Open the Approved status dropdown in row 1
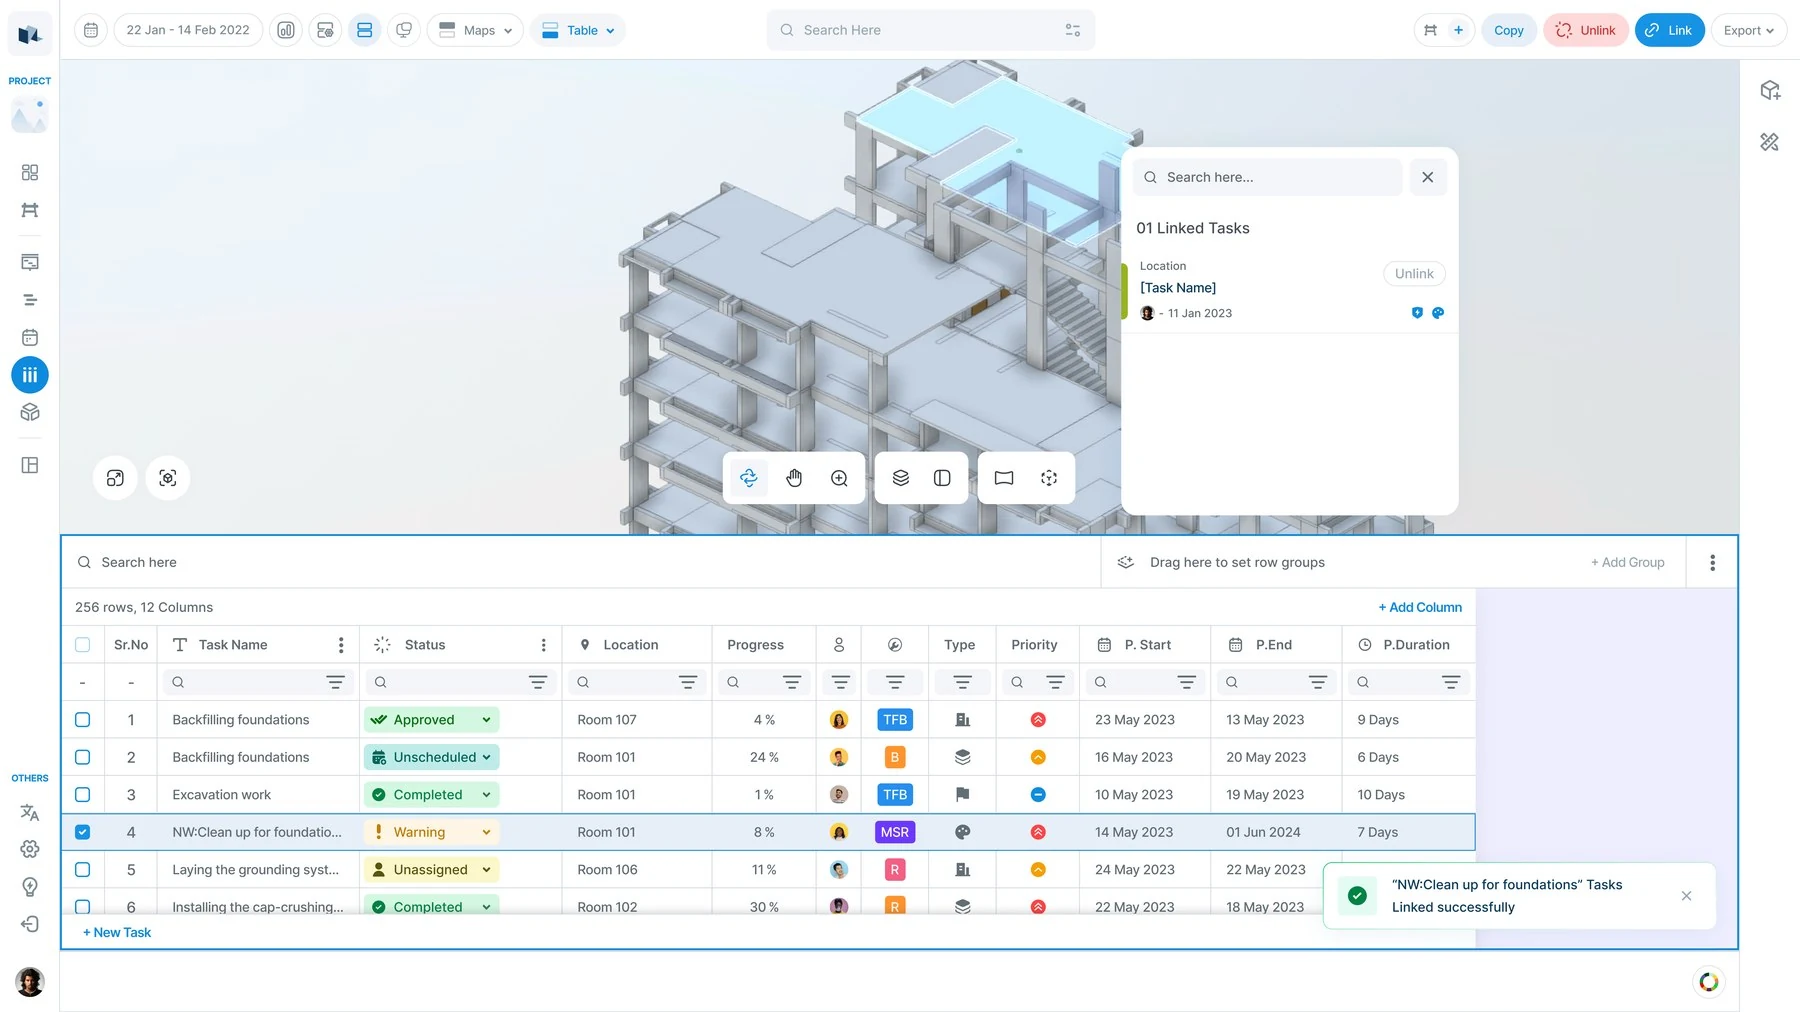Screen dimensions: 1800x1012 [x=431, y=720]
